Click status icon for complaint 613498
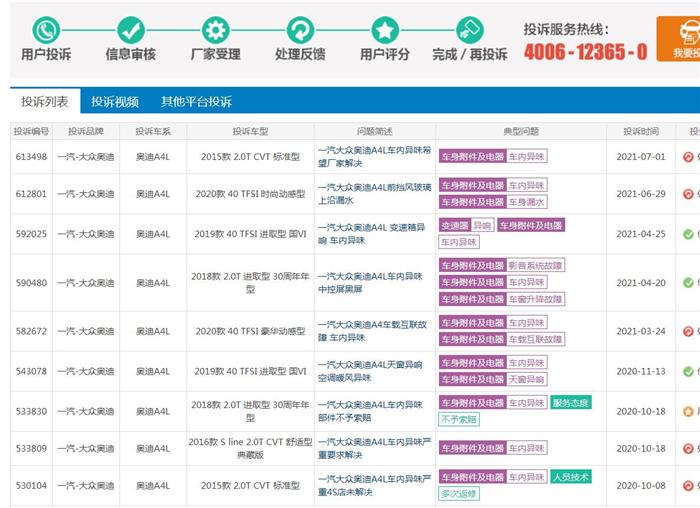 pos(688,157)
